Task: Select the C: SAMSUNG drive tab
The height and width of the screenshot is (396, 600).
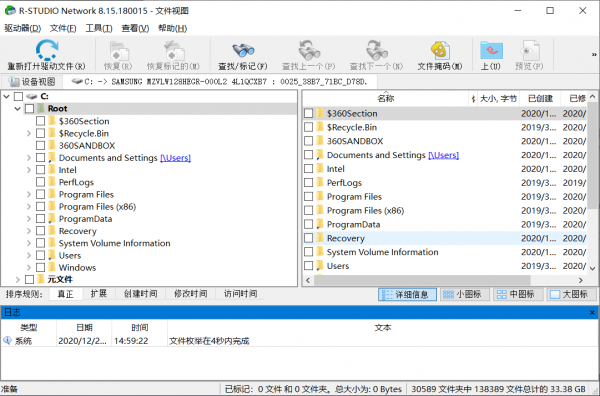Action: tap(220, 81)
